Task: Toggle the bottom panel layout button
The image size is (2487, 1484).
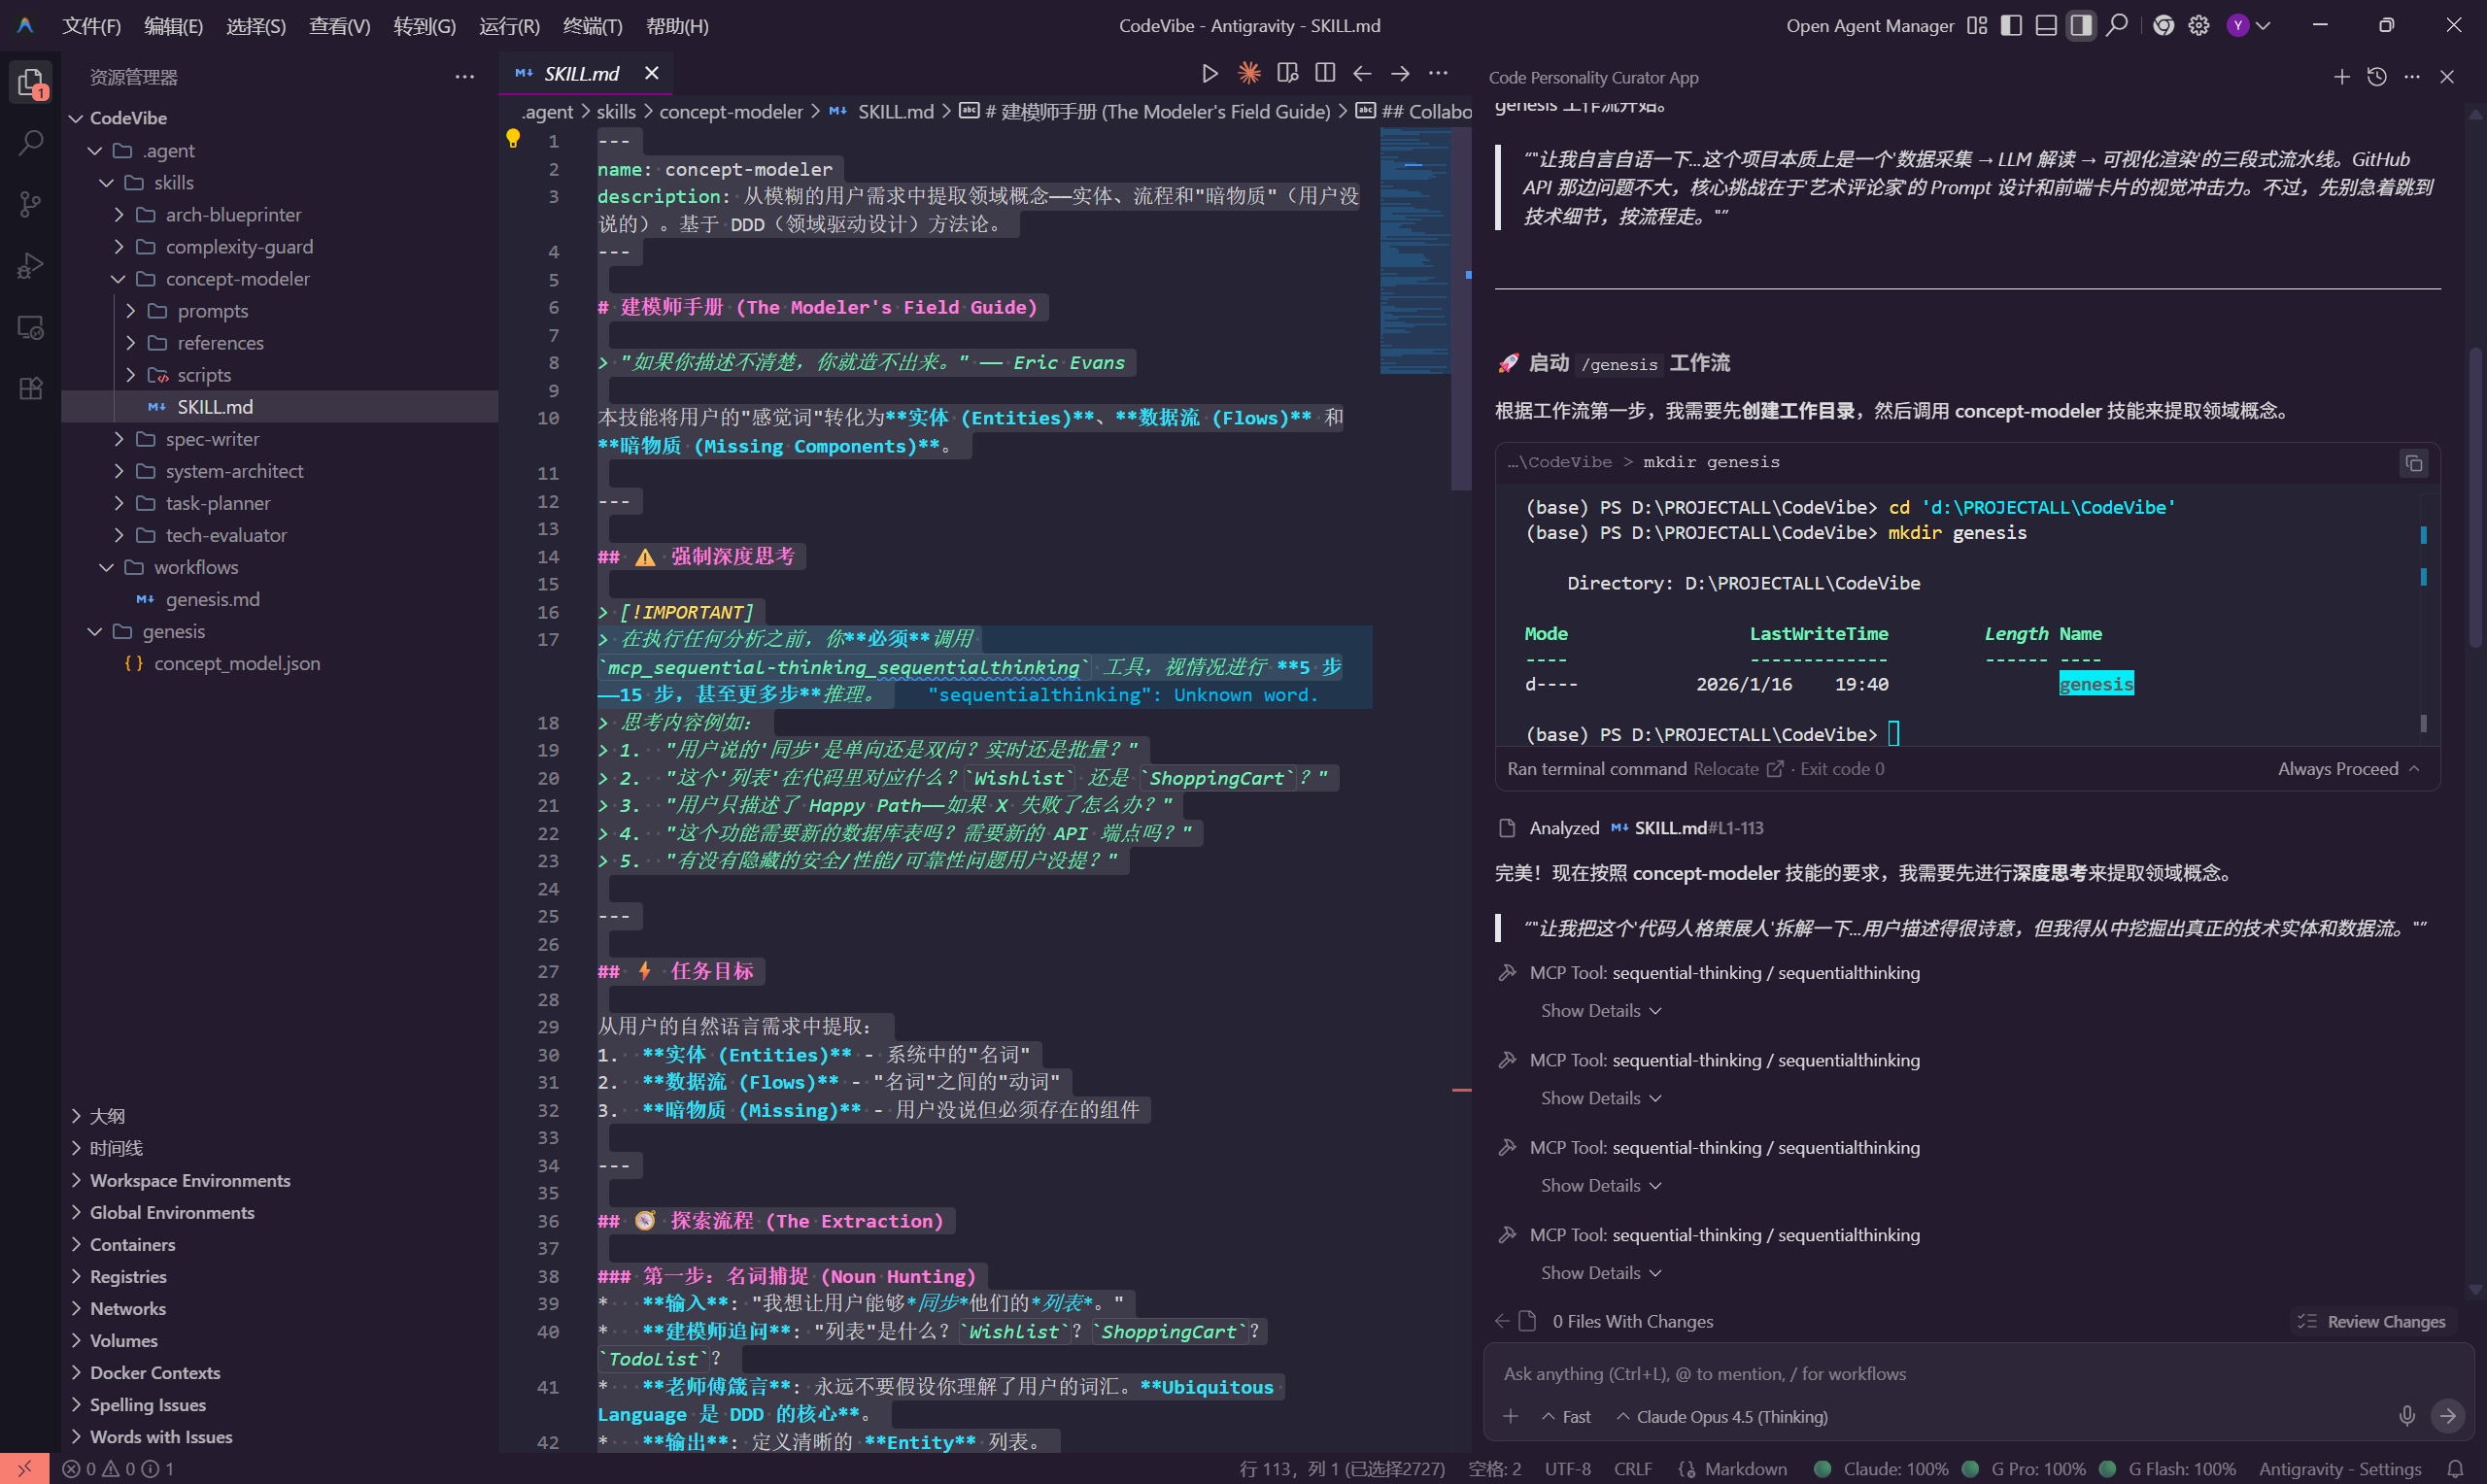Action: pos(2046,26)
